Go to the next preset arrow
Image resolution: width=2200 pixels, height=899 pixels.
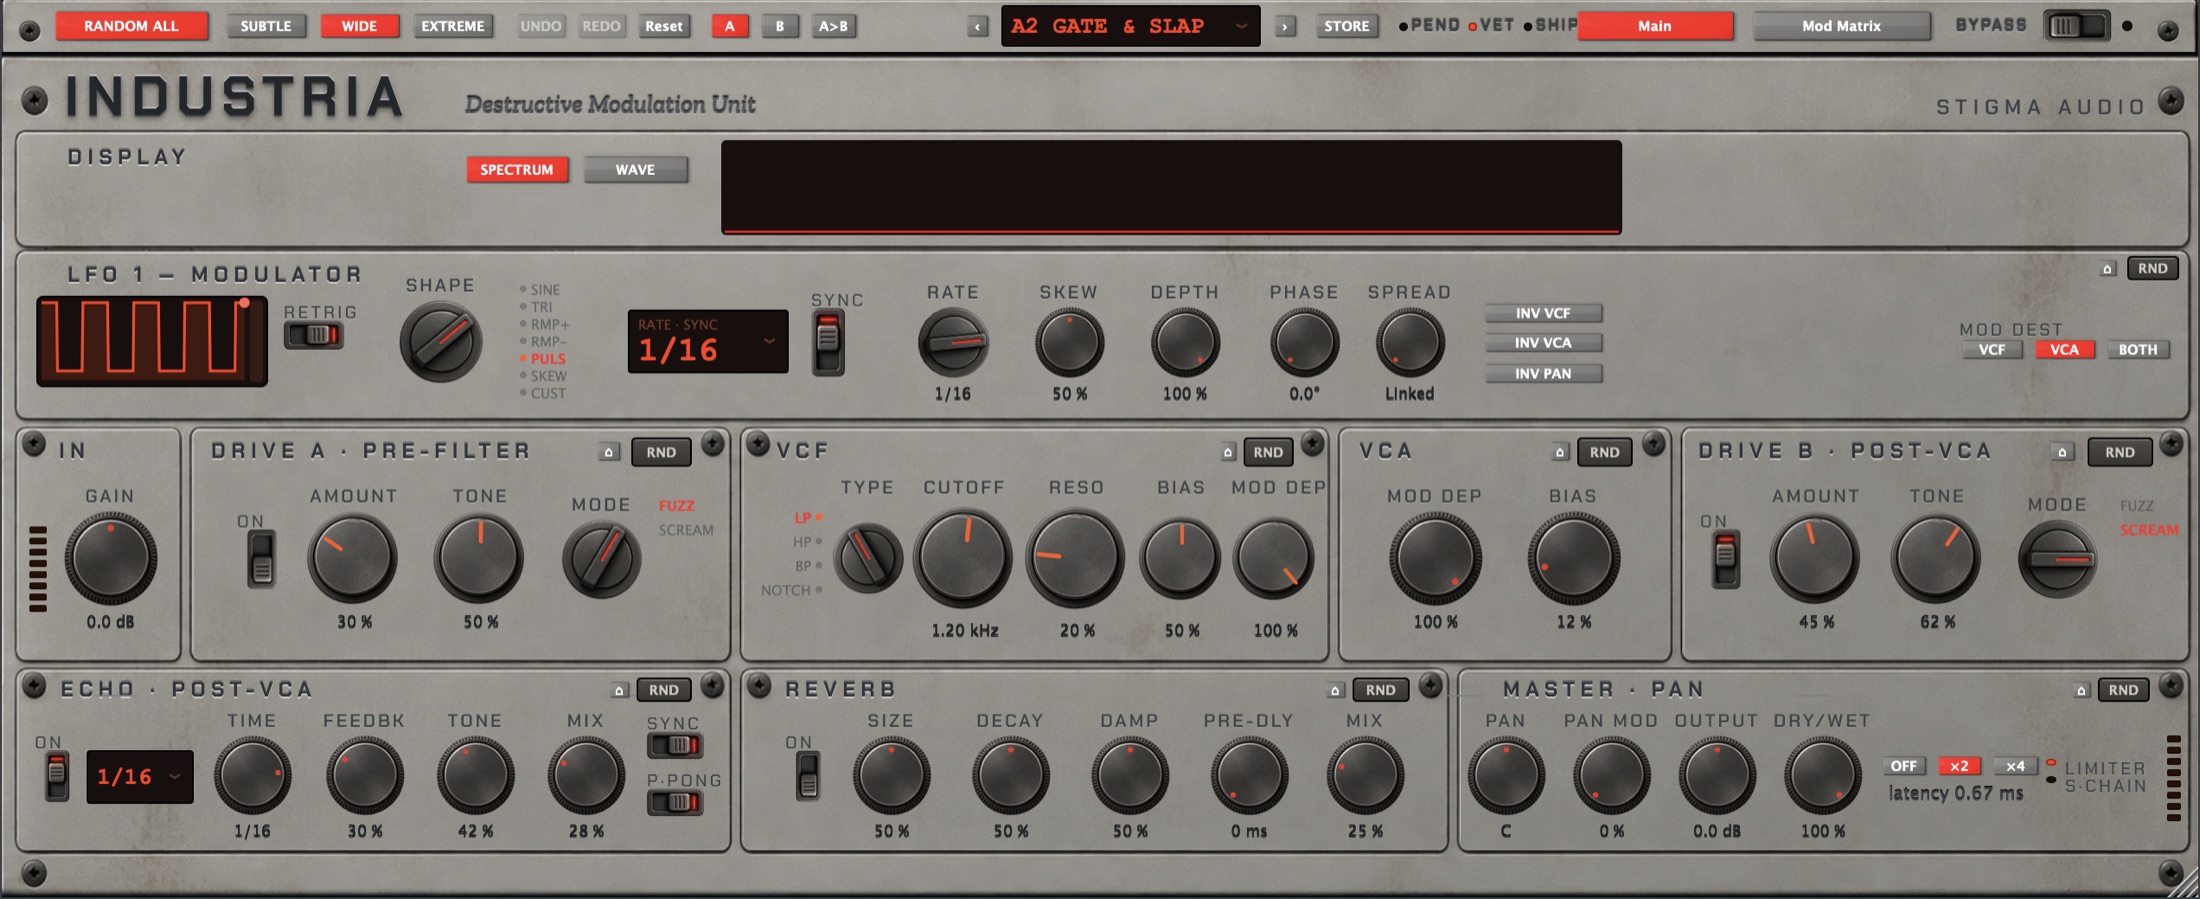tap(1285, 27)
